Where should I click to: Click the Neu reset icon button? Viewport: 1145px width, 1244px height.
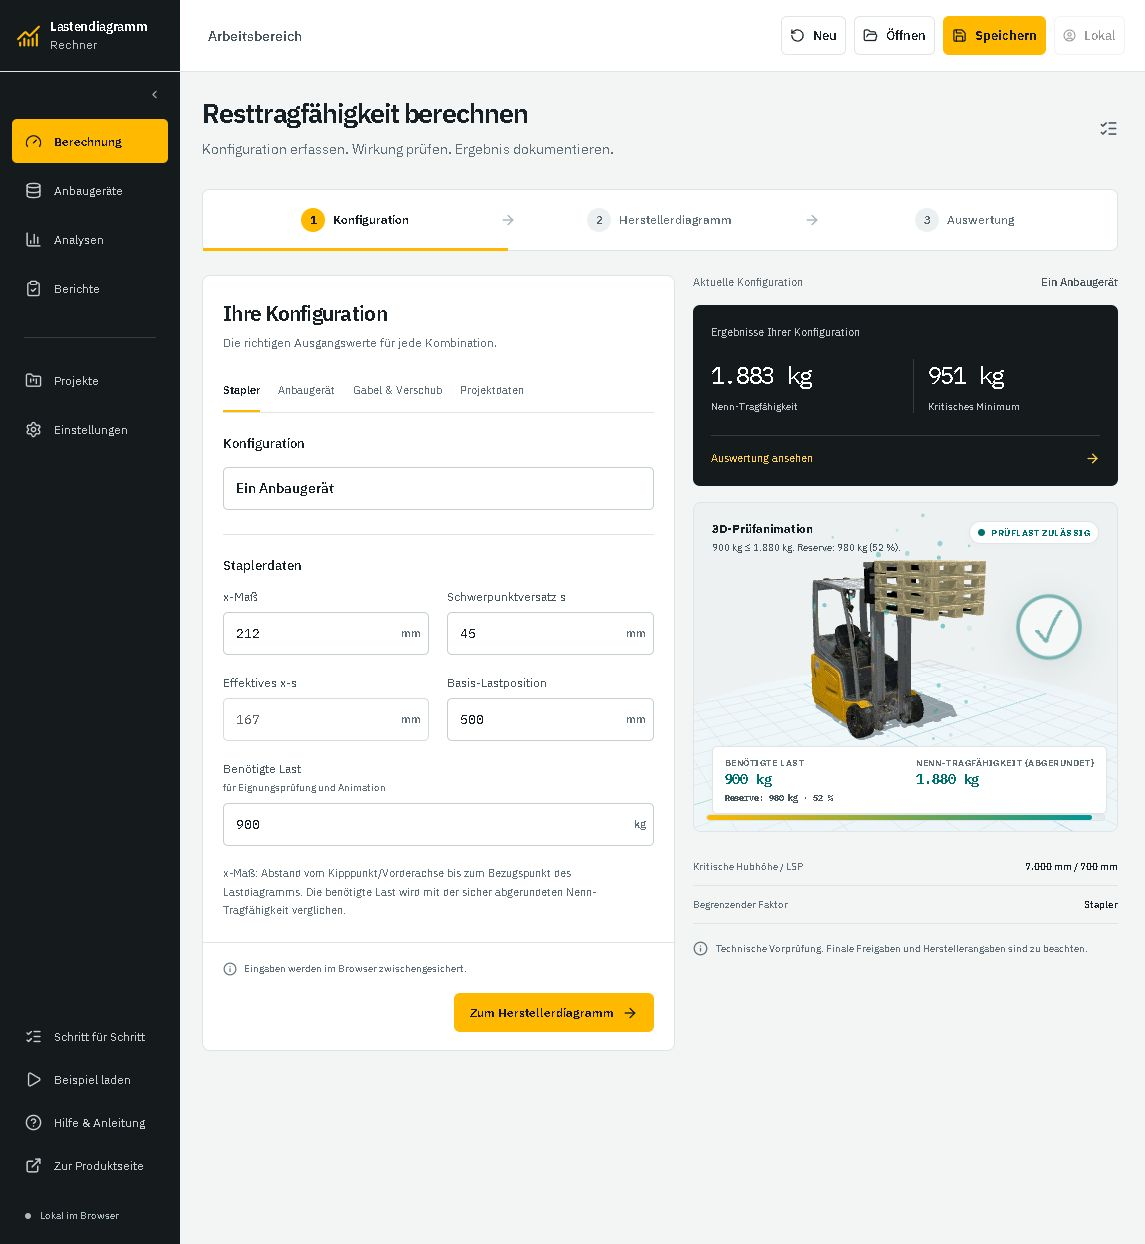coord(813,35)
